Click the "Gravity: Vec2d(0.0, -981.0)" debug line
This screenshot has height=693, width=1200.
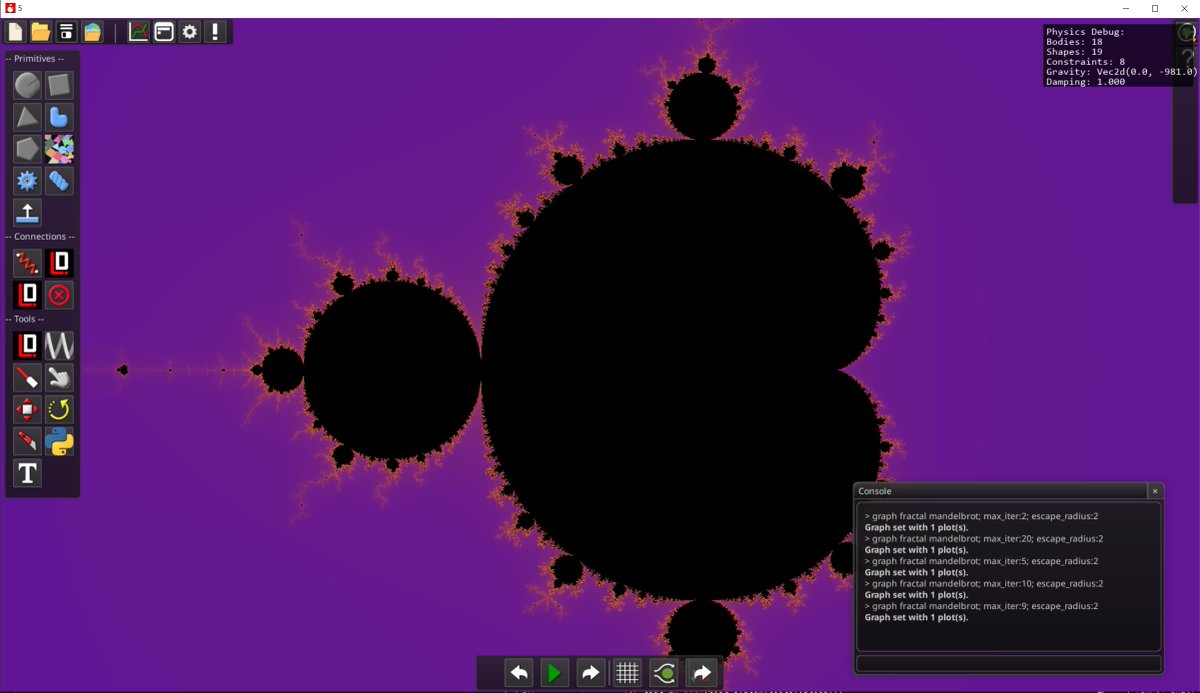coord(1121,72)
